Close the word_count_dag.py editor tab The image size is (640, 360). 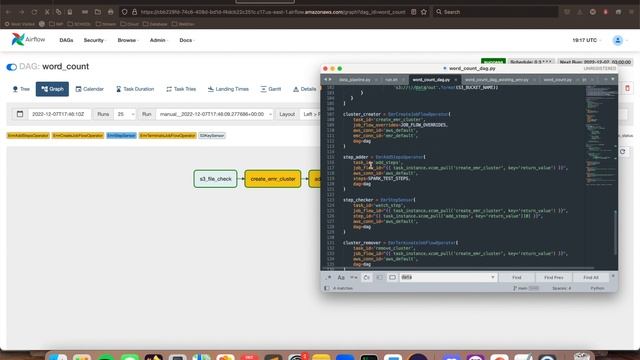[456, 80]
